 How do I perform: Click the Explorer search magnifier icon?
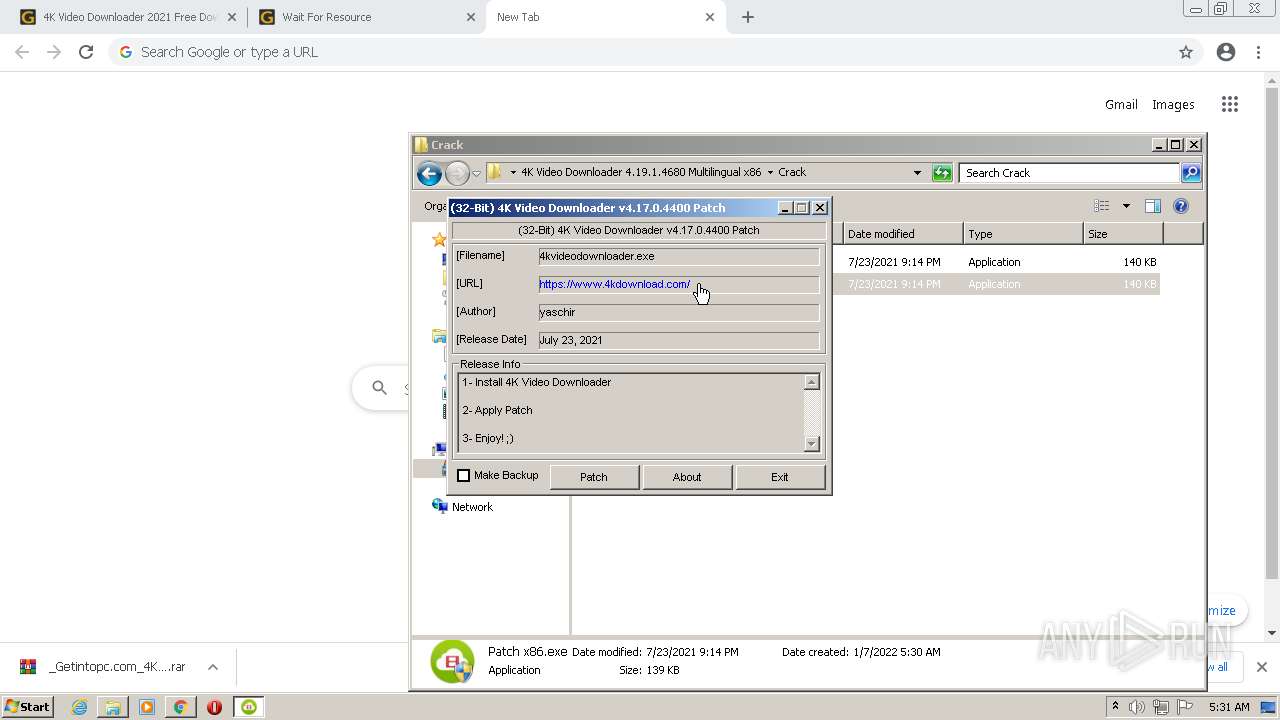tap(1190, 173)
